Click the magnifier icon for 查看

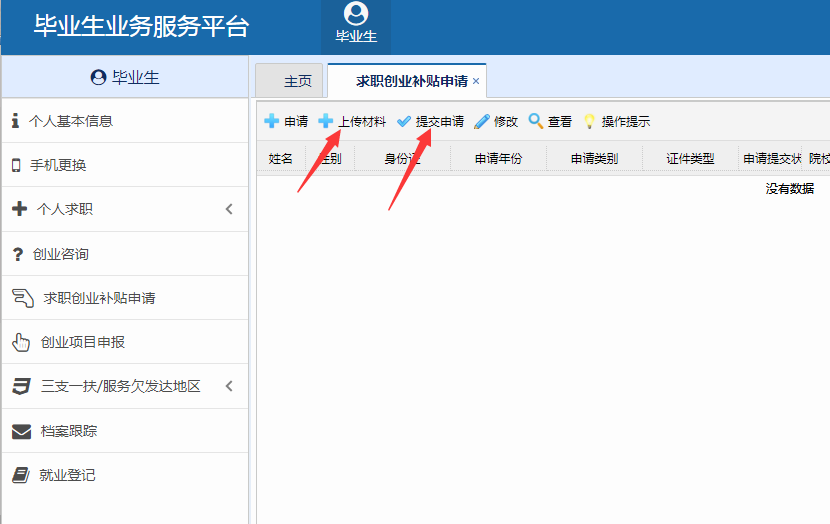(536, 121)
